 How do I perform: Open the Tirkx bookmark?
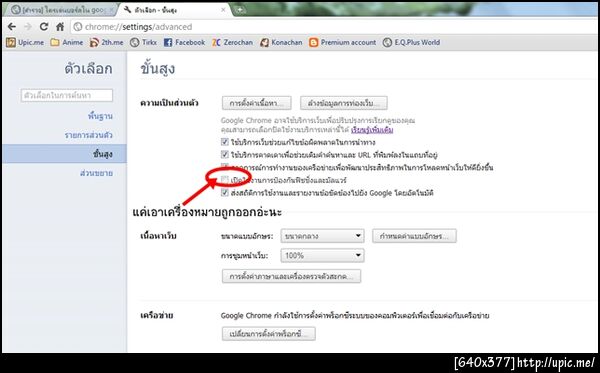[143, 42]
